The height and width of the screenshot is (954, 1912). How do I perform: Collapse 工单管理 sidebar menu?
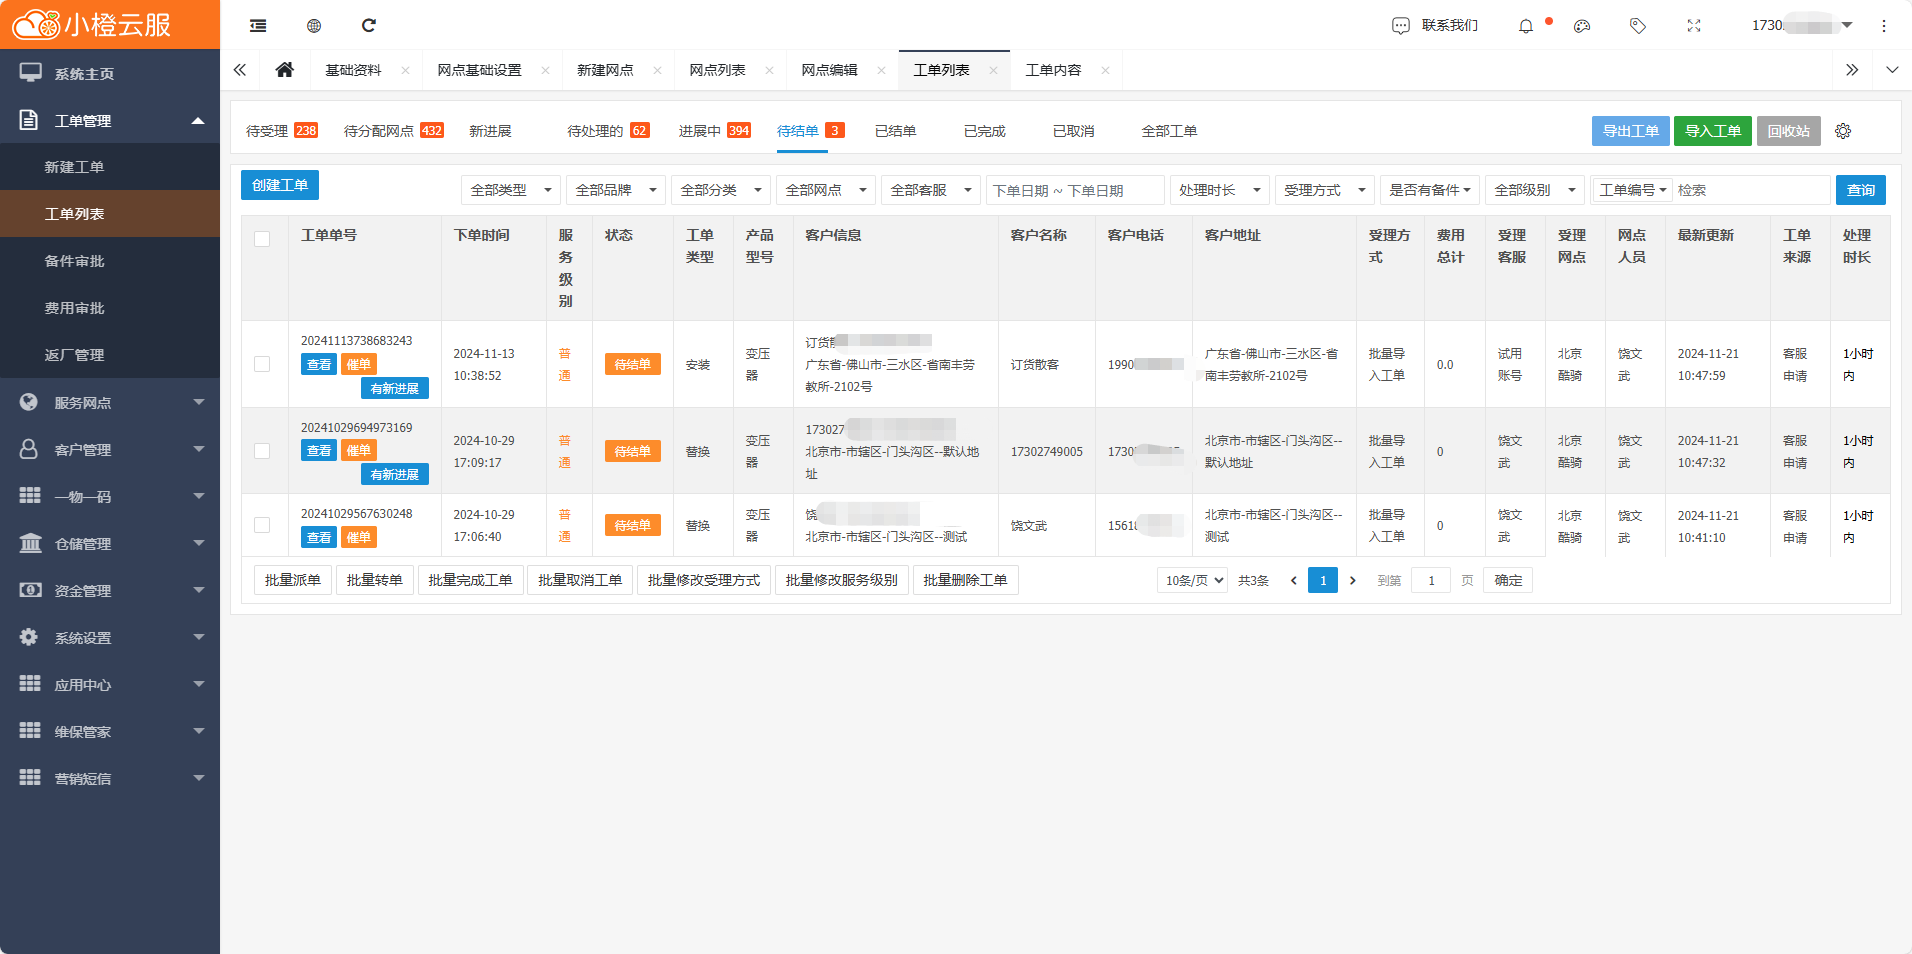[110, 120]
